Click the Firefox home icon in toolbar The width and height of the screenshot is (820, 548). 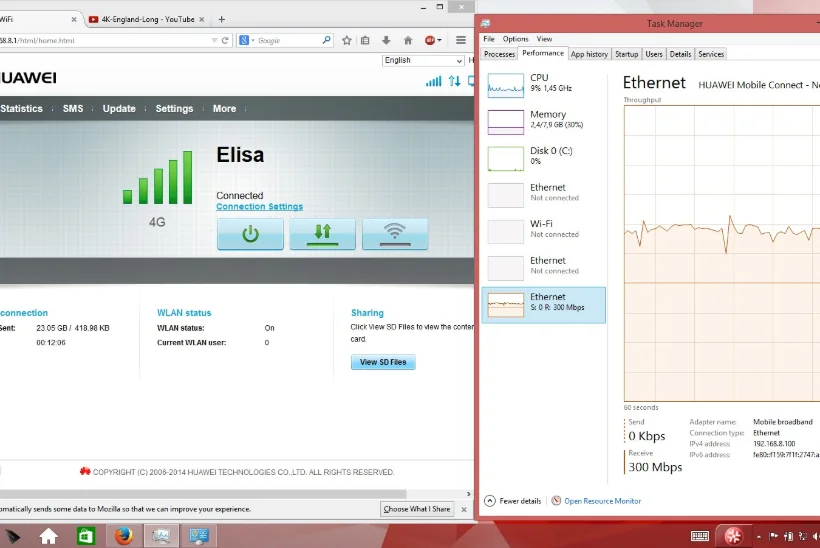(408, 40)
